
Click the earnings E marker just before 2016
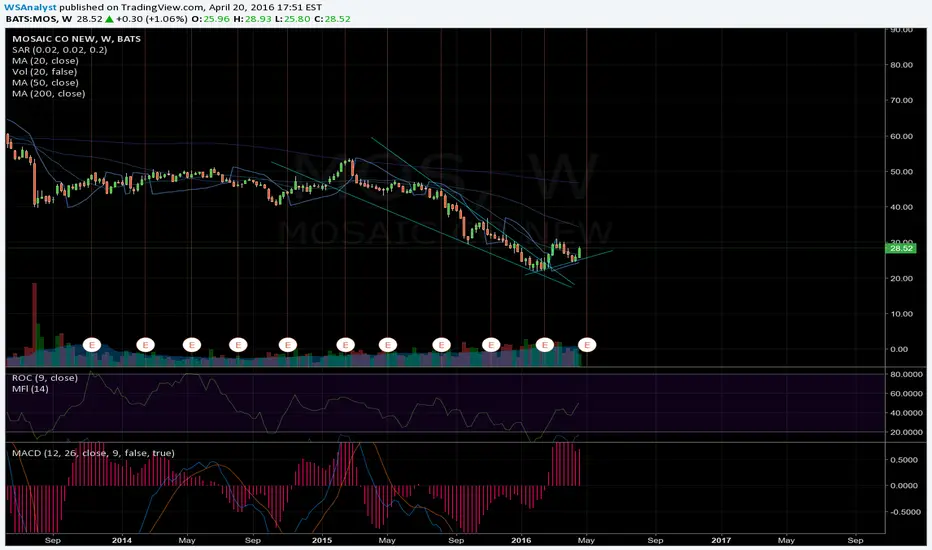[491, 345]
